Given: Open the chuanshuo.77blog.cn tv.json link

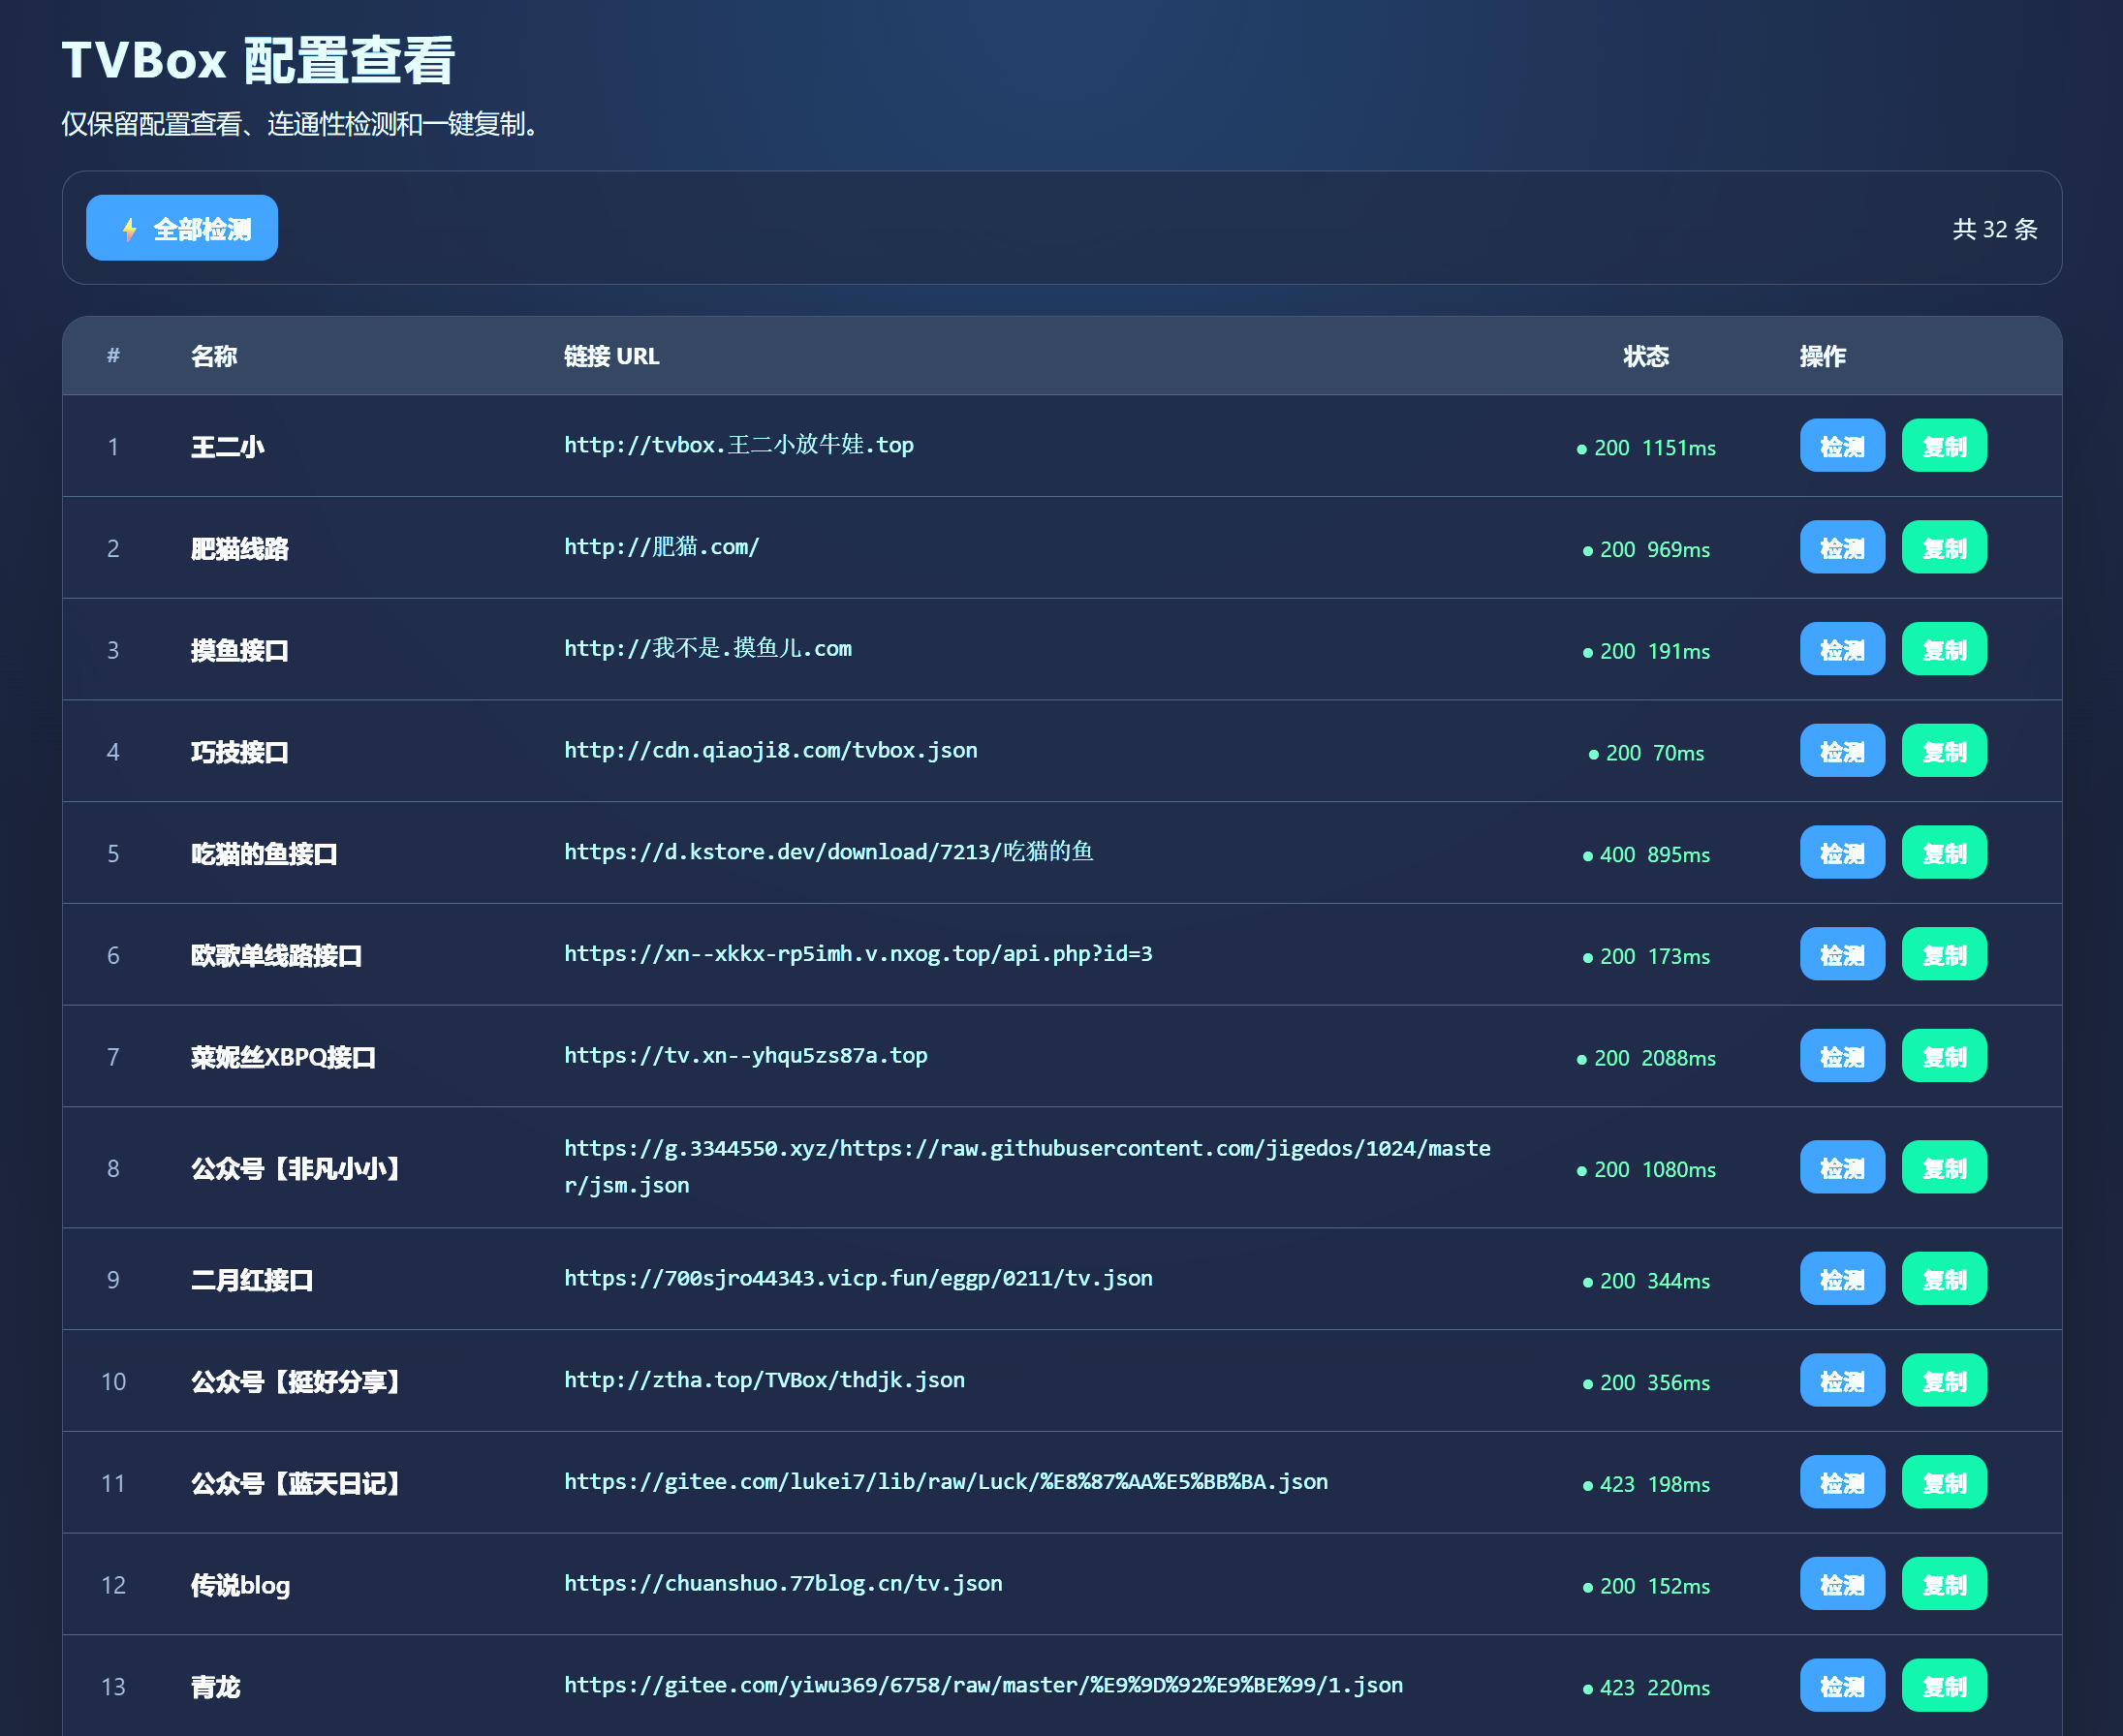Looking at the screenshot, I should point(782,1584).
